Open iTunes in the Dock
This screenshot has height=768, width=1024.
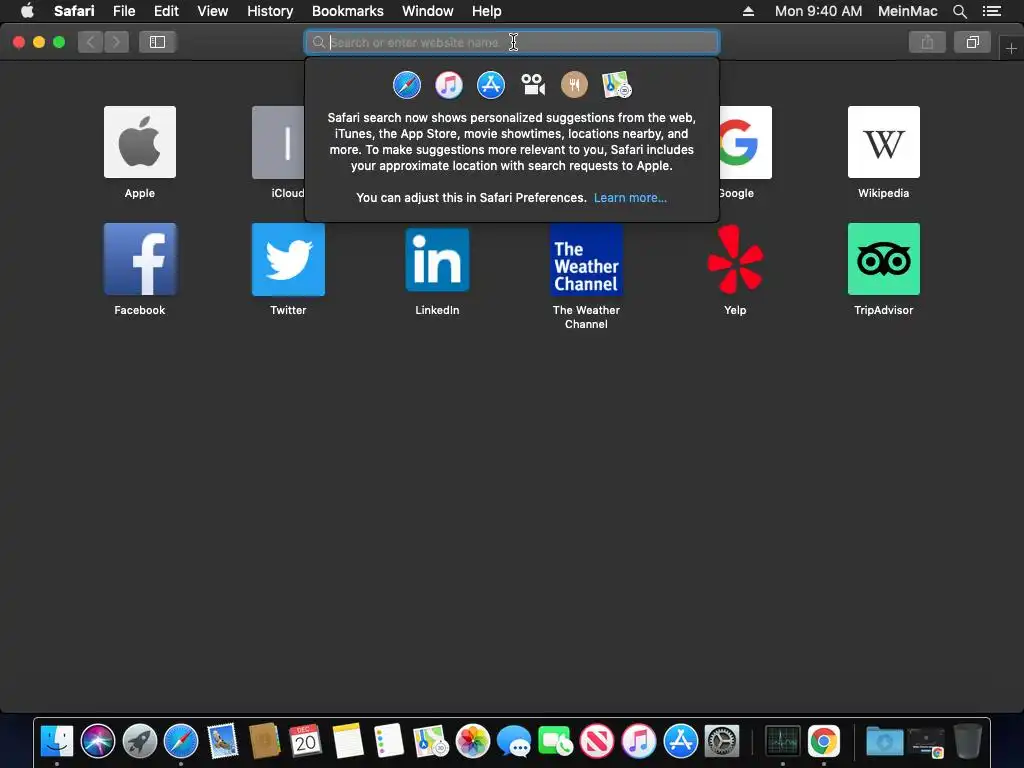639,741
